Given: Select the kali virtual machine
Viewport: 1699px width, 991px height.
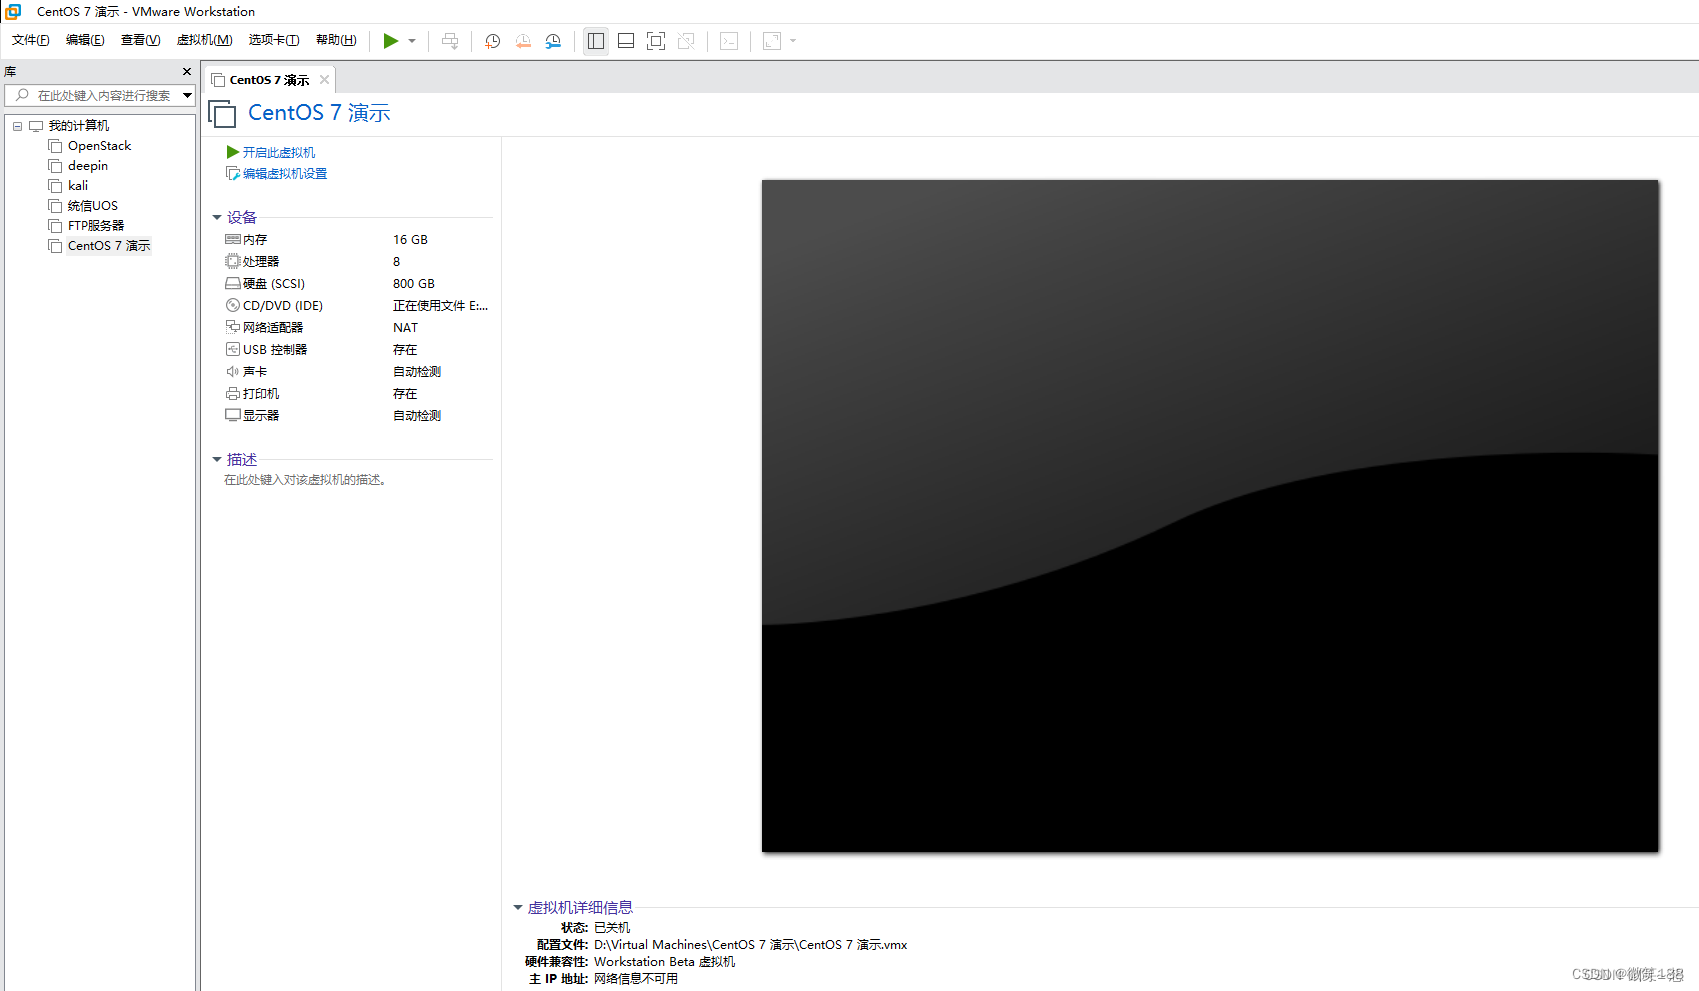Looking at the screenshot, I should [x=78, y=186].
